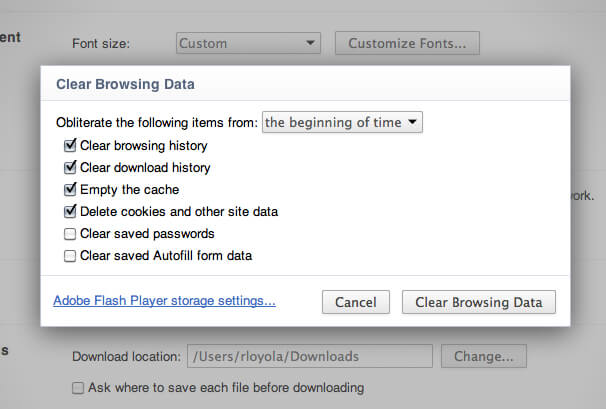This screenshot has height=409, width=606.
Task: Uncheck Clear browsing history checkbox
Action: click(70, 146)
